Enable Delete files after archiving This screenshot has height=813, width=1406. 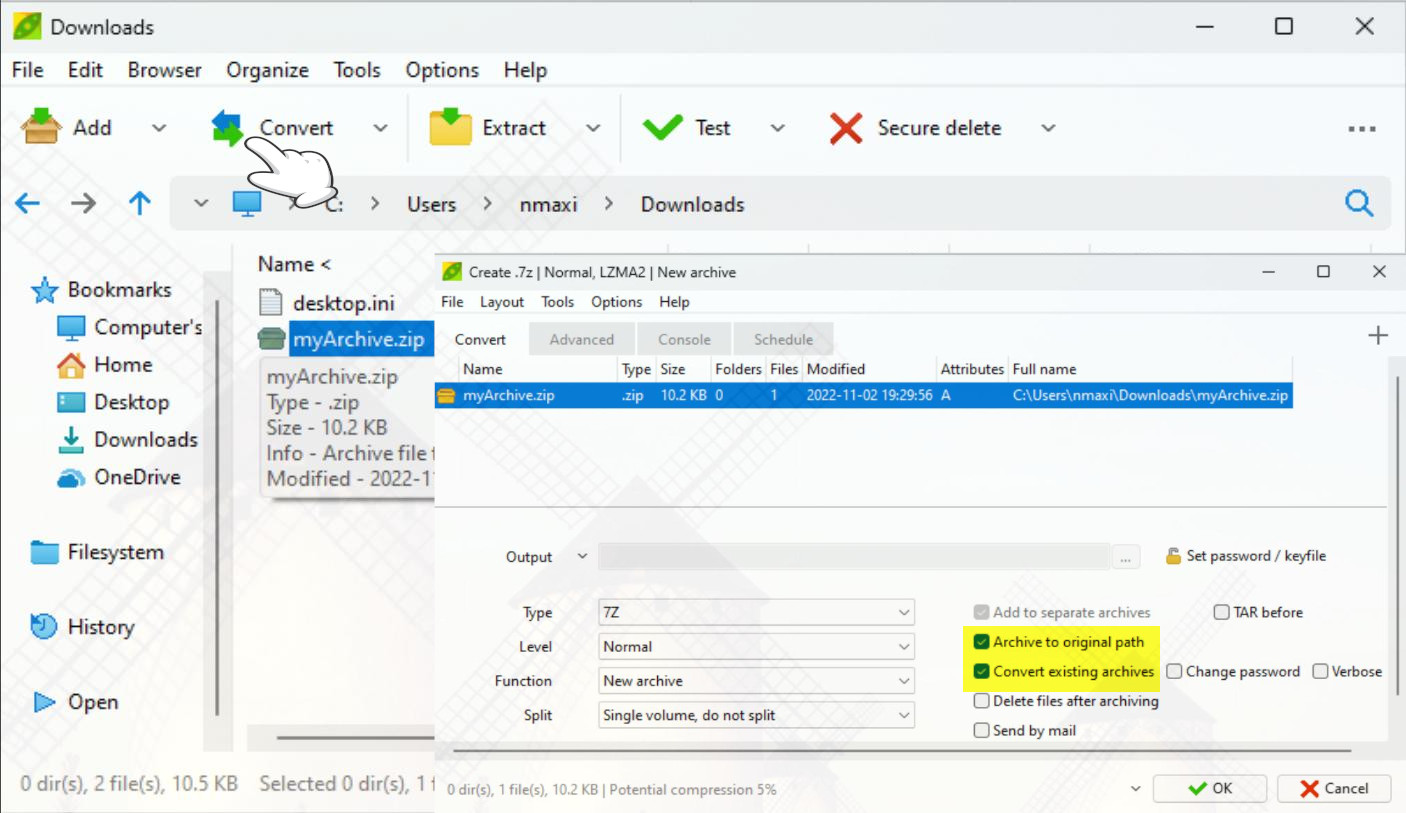pos(982,701)
